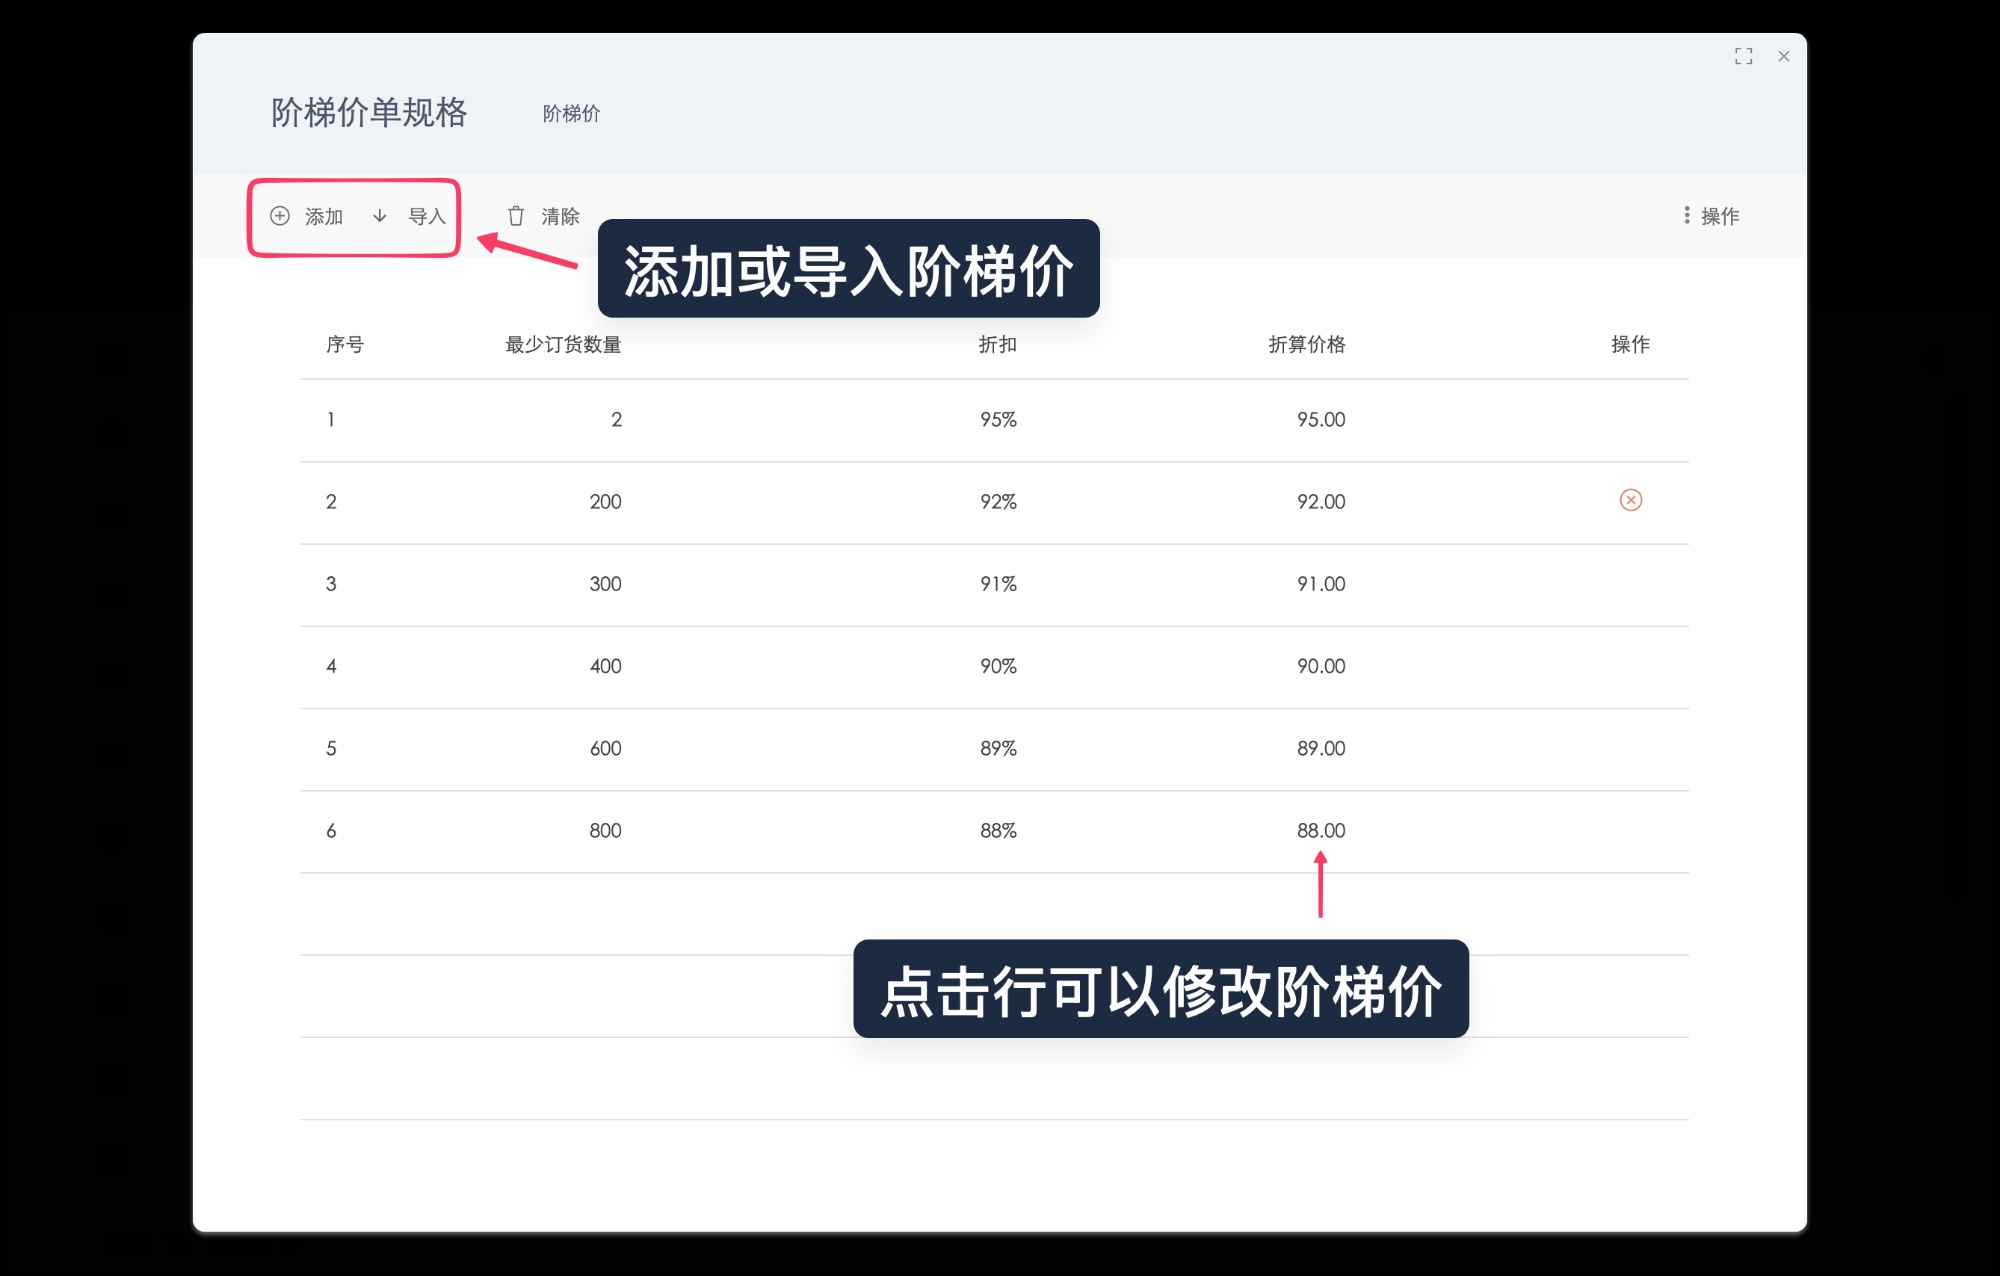Click the tier row priced at 89.00
The width and height of the screenshot is (2000, 1276).
tap(900, 749)
